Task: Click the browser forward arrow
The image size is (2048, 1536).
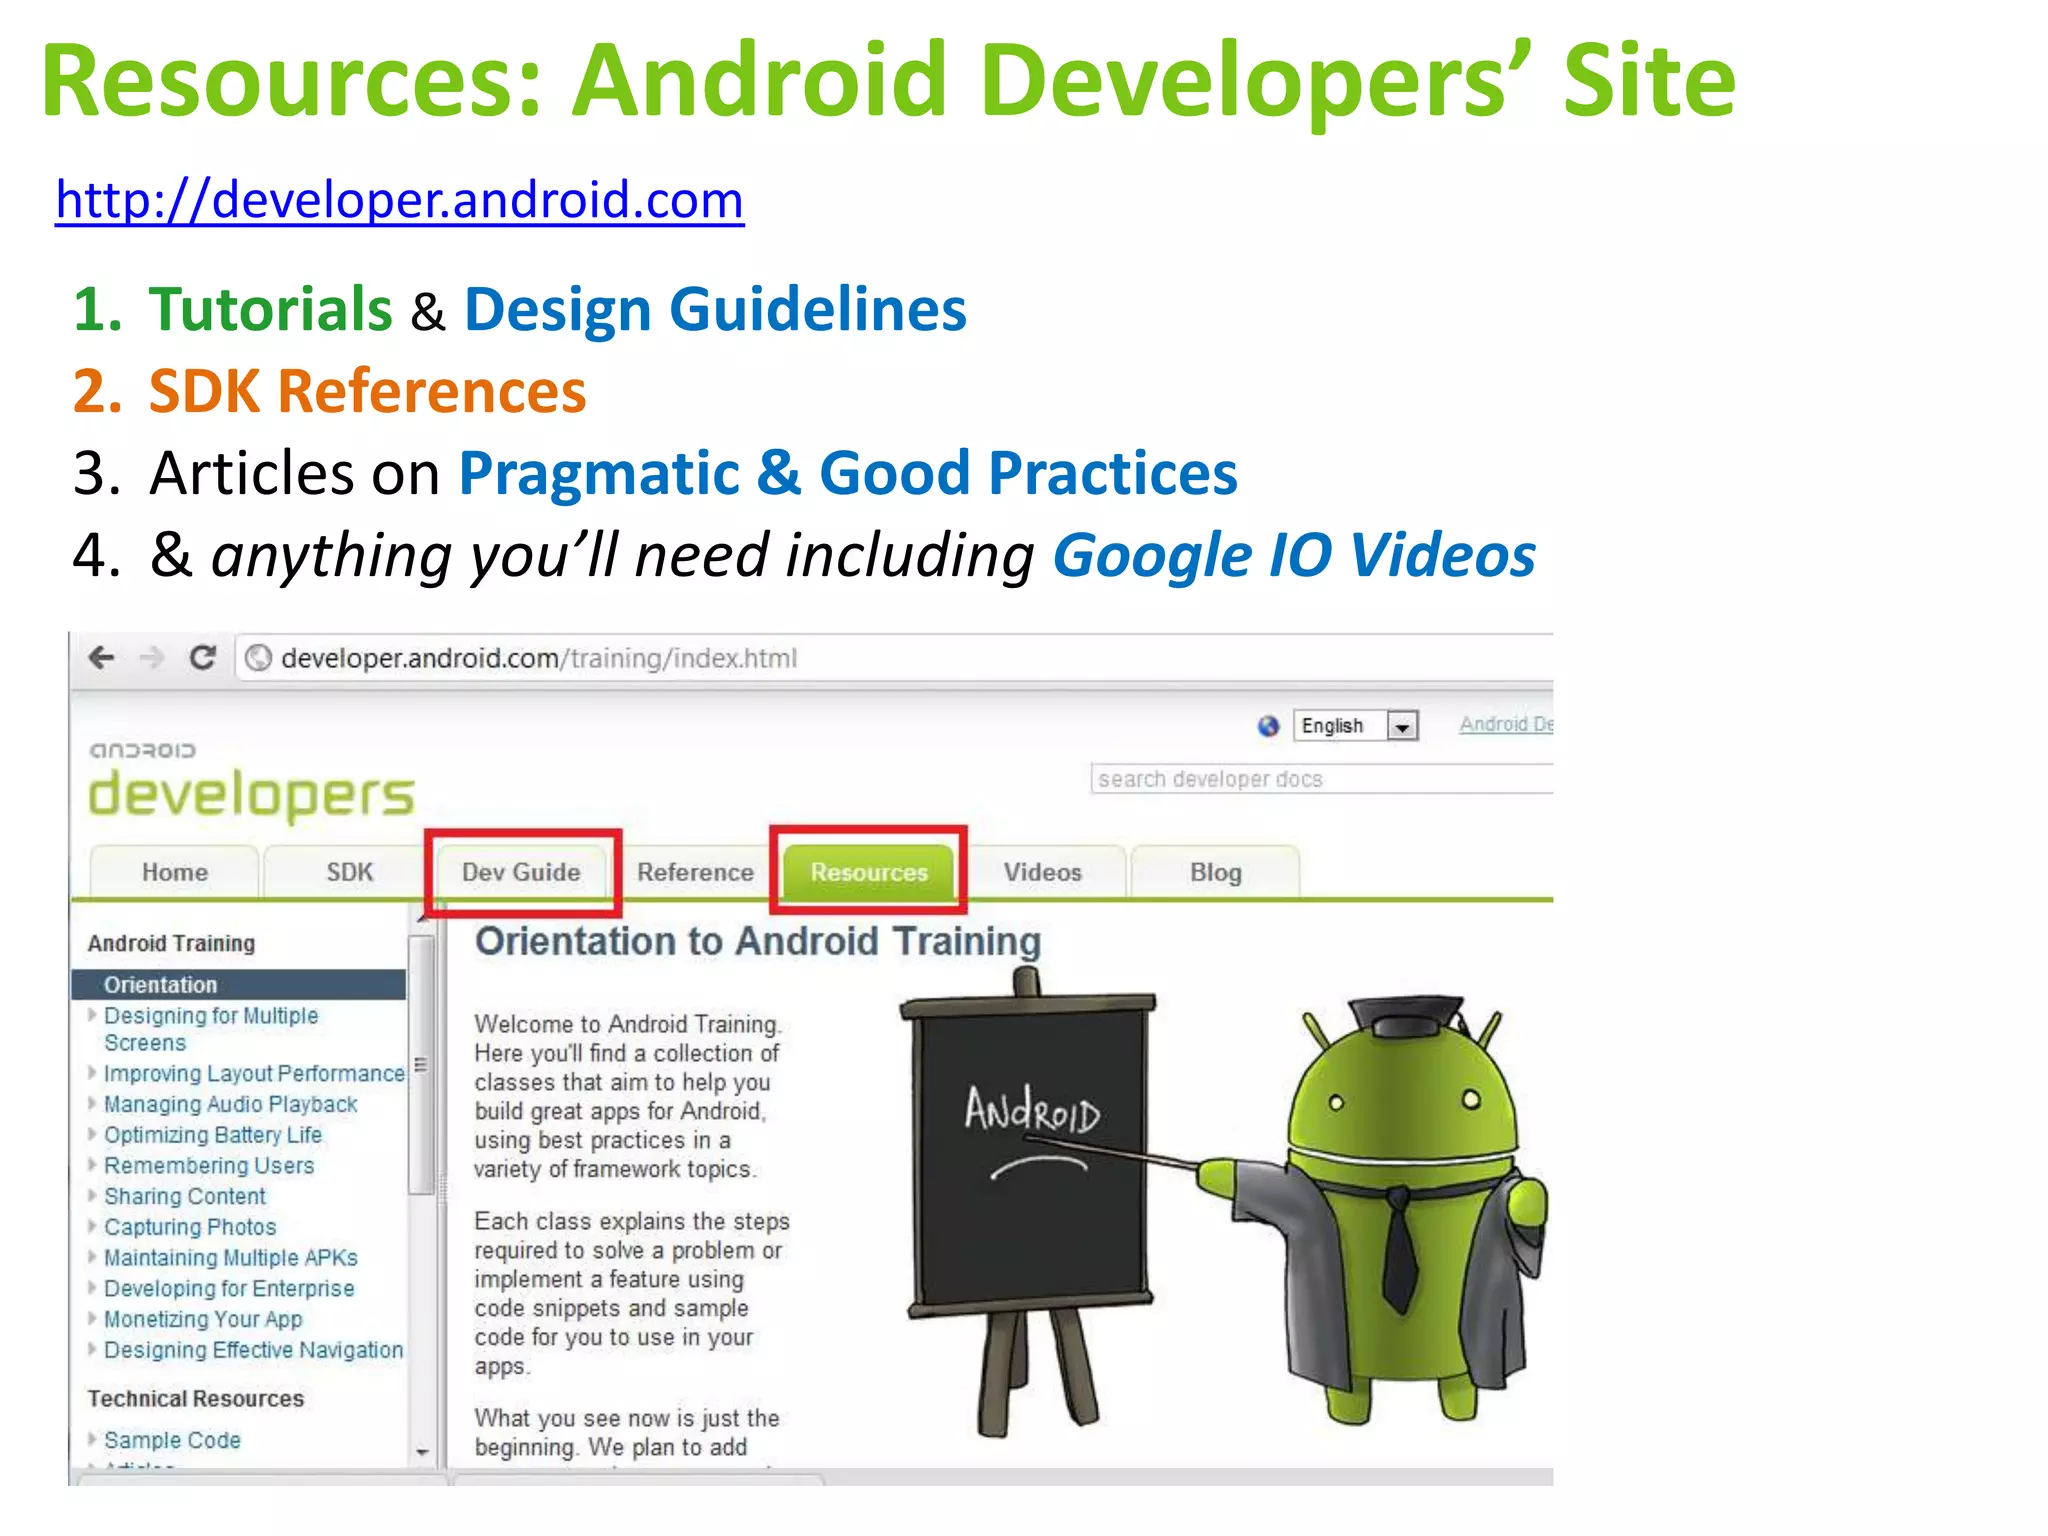Action: [152, 657]
